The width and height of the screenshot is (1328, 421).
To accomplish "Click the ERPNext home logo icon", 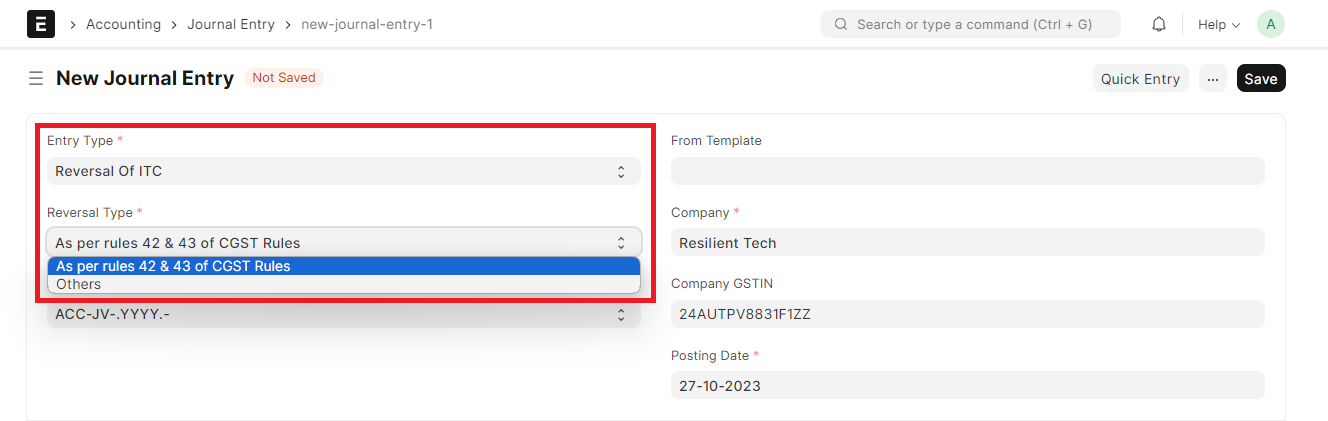I will pyautogui.click(x=41, y=24).
